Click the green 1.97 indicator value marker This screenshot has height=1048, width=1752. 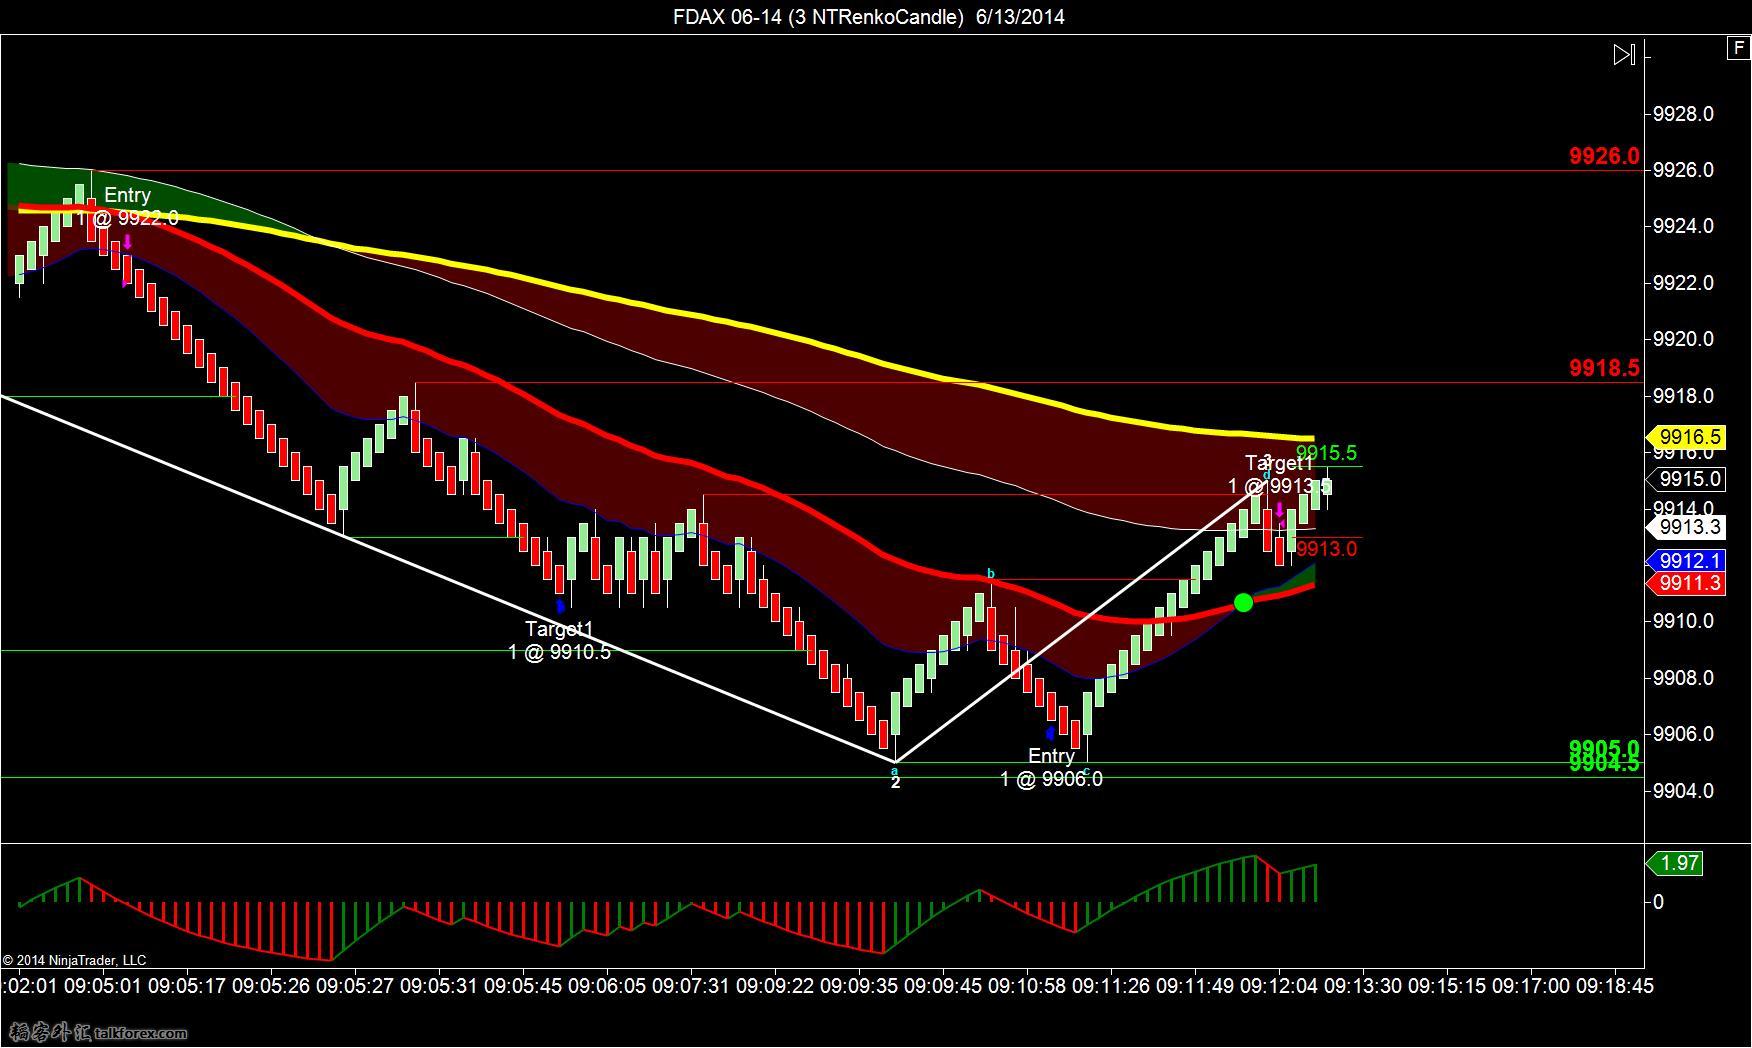coord(1674,863)
